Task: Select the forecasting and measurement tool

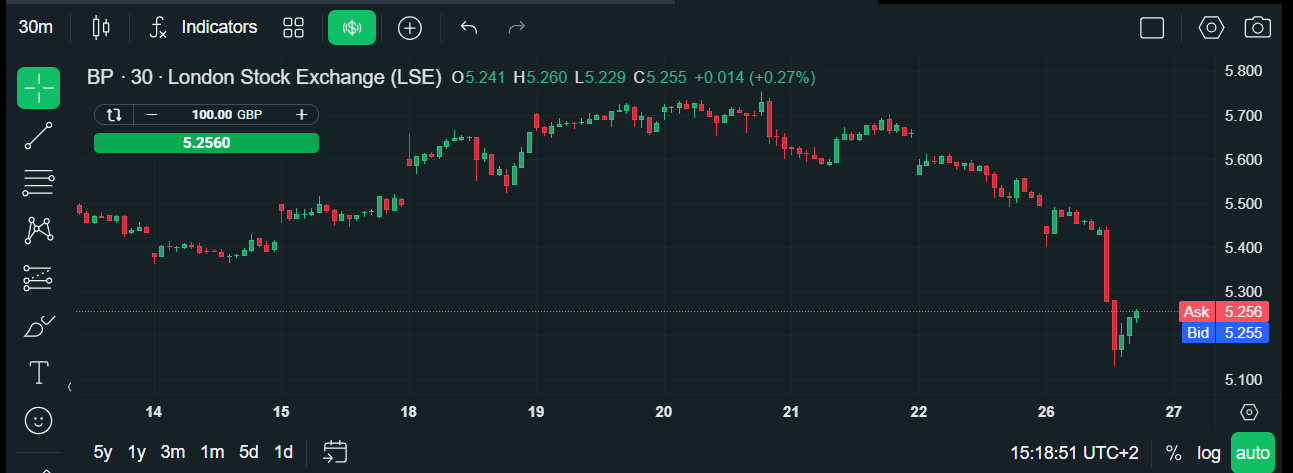Action: tap(38, 277)
